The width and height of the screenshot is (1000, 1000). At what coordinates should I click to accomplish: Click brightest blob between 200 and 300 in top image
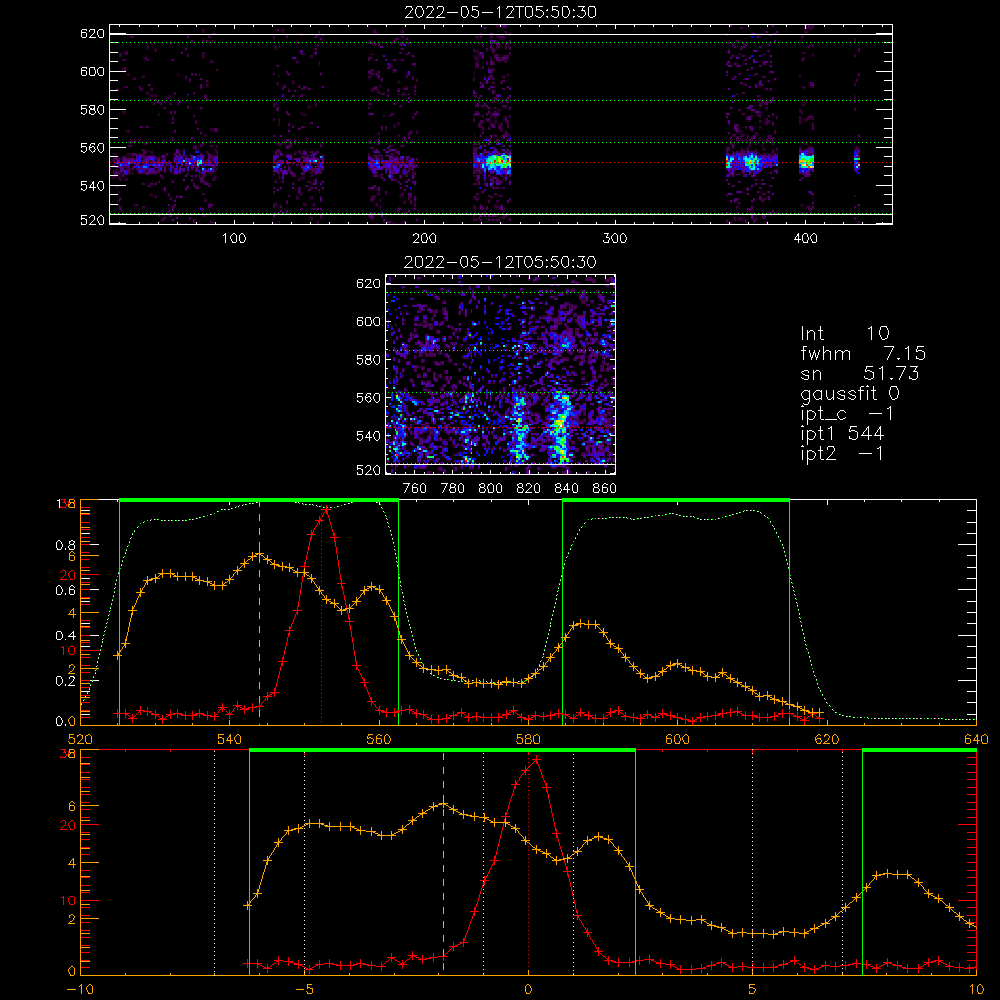496,162
